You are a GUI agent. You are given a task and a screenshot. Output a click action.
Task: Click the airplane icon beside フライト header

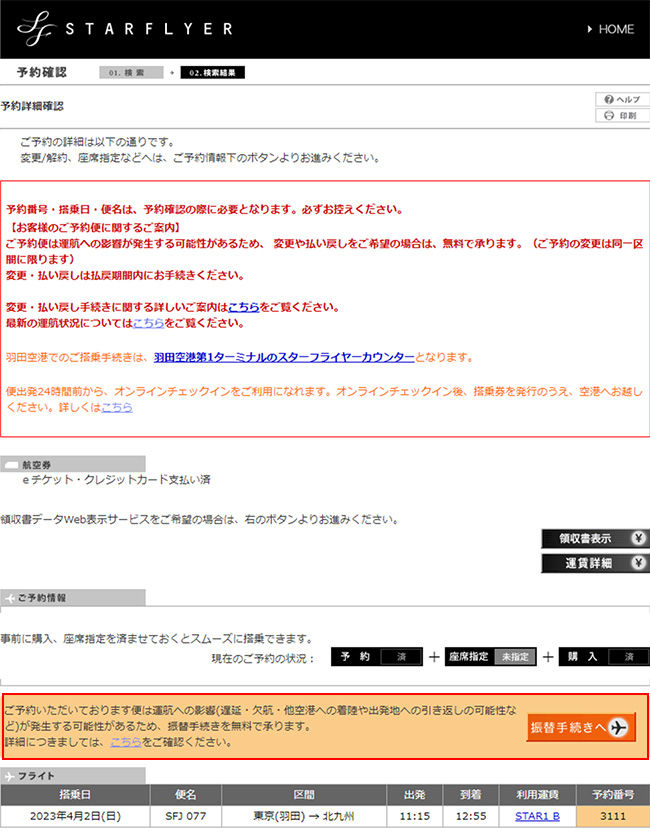[10, 776]
